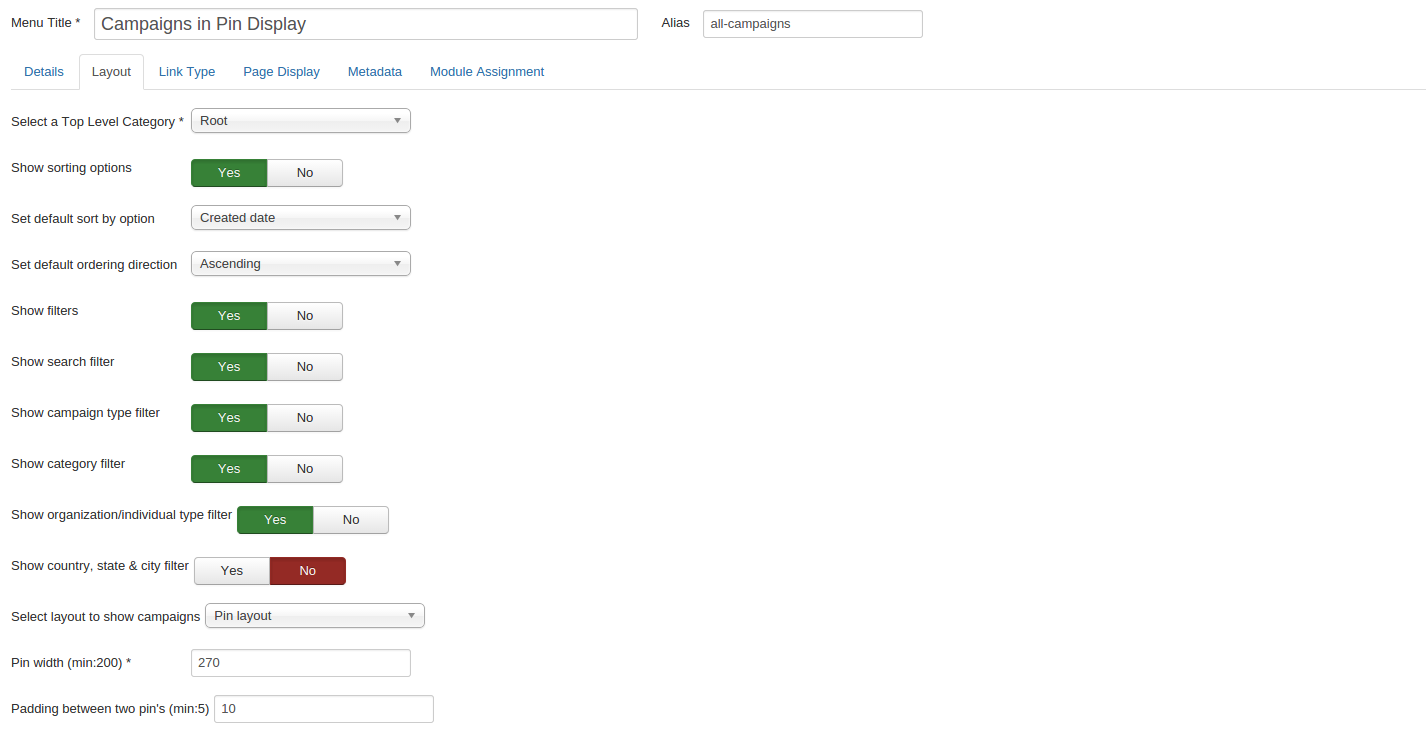Focus the Pin width input field
The height and width of the screenshot is (738, 1426).
point(300,663)
